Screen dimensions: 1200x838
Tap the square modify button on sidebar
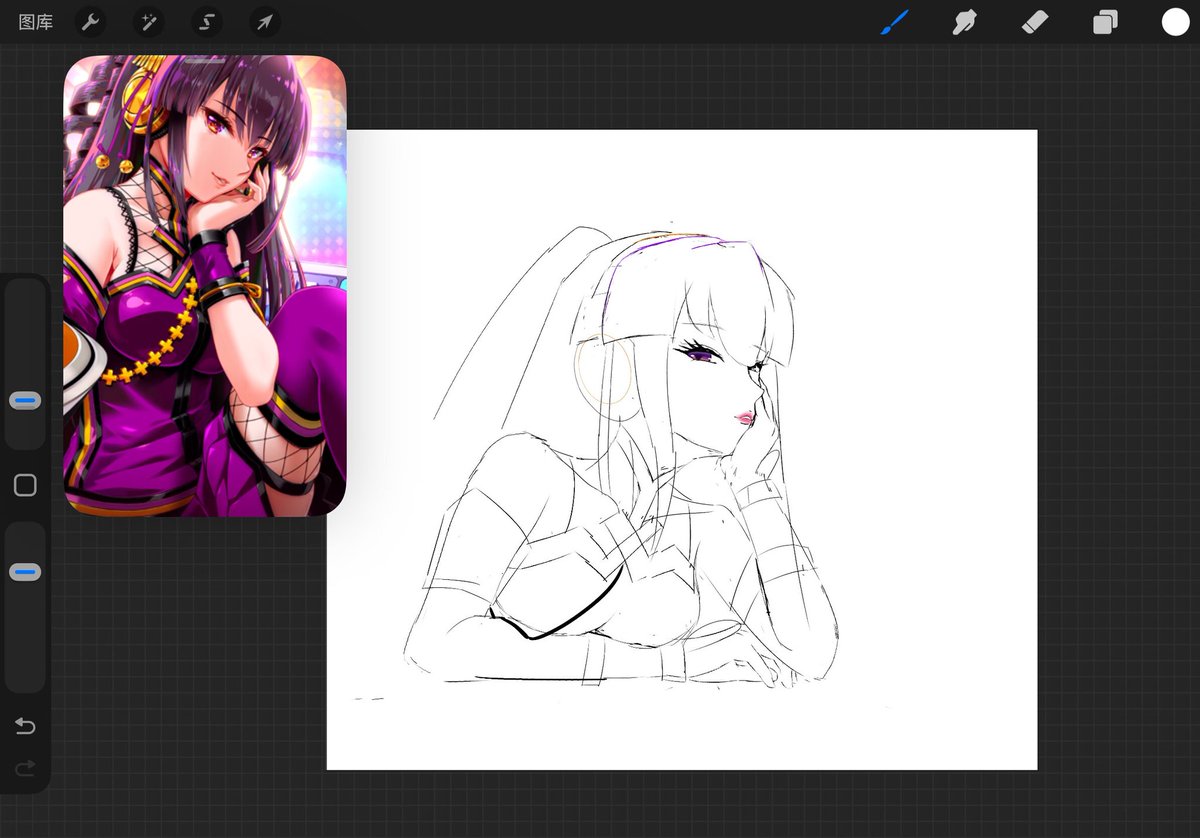tap(25, 486)
